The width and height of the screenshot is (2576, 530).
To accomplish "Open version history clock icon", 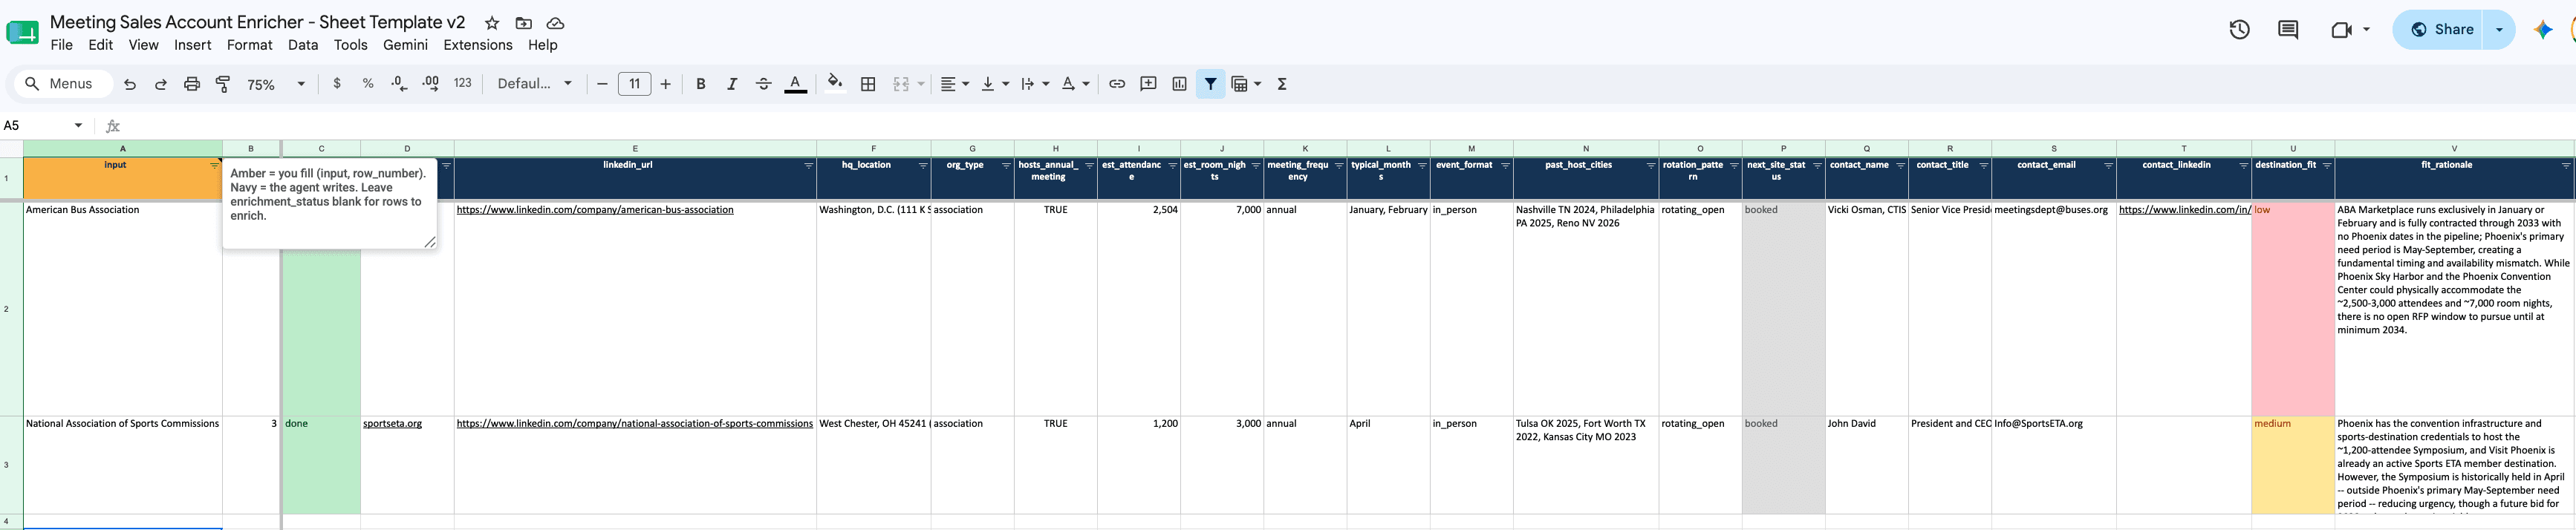I will click(x=2239, y=30).
